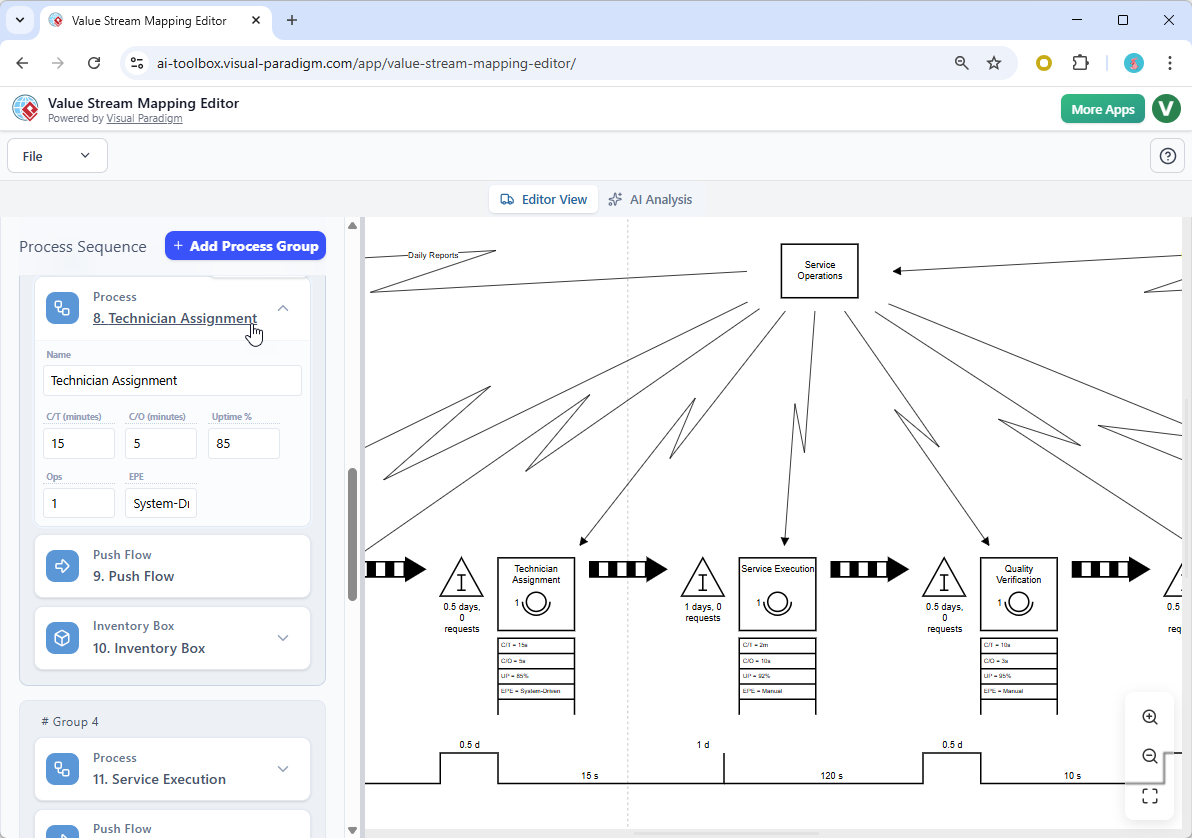The image size is (1192, 838).
Task: Click the Process icon next to Service Execution
Action: (62, 769)
